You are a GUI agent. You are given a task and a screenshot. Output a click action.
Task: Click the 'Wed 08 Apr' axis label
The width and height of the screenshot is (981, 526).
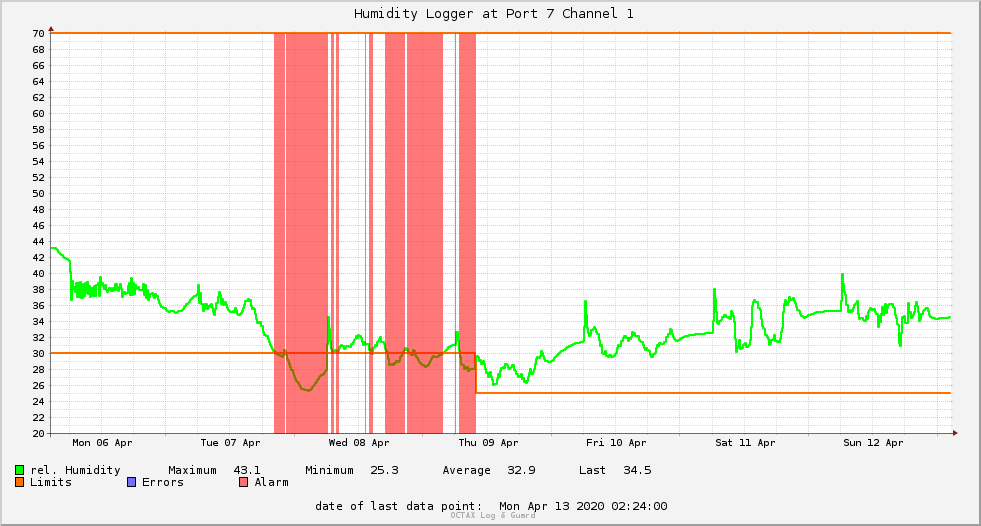tap(358, 443)
